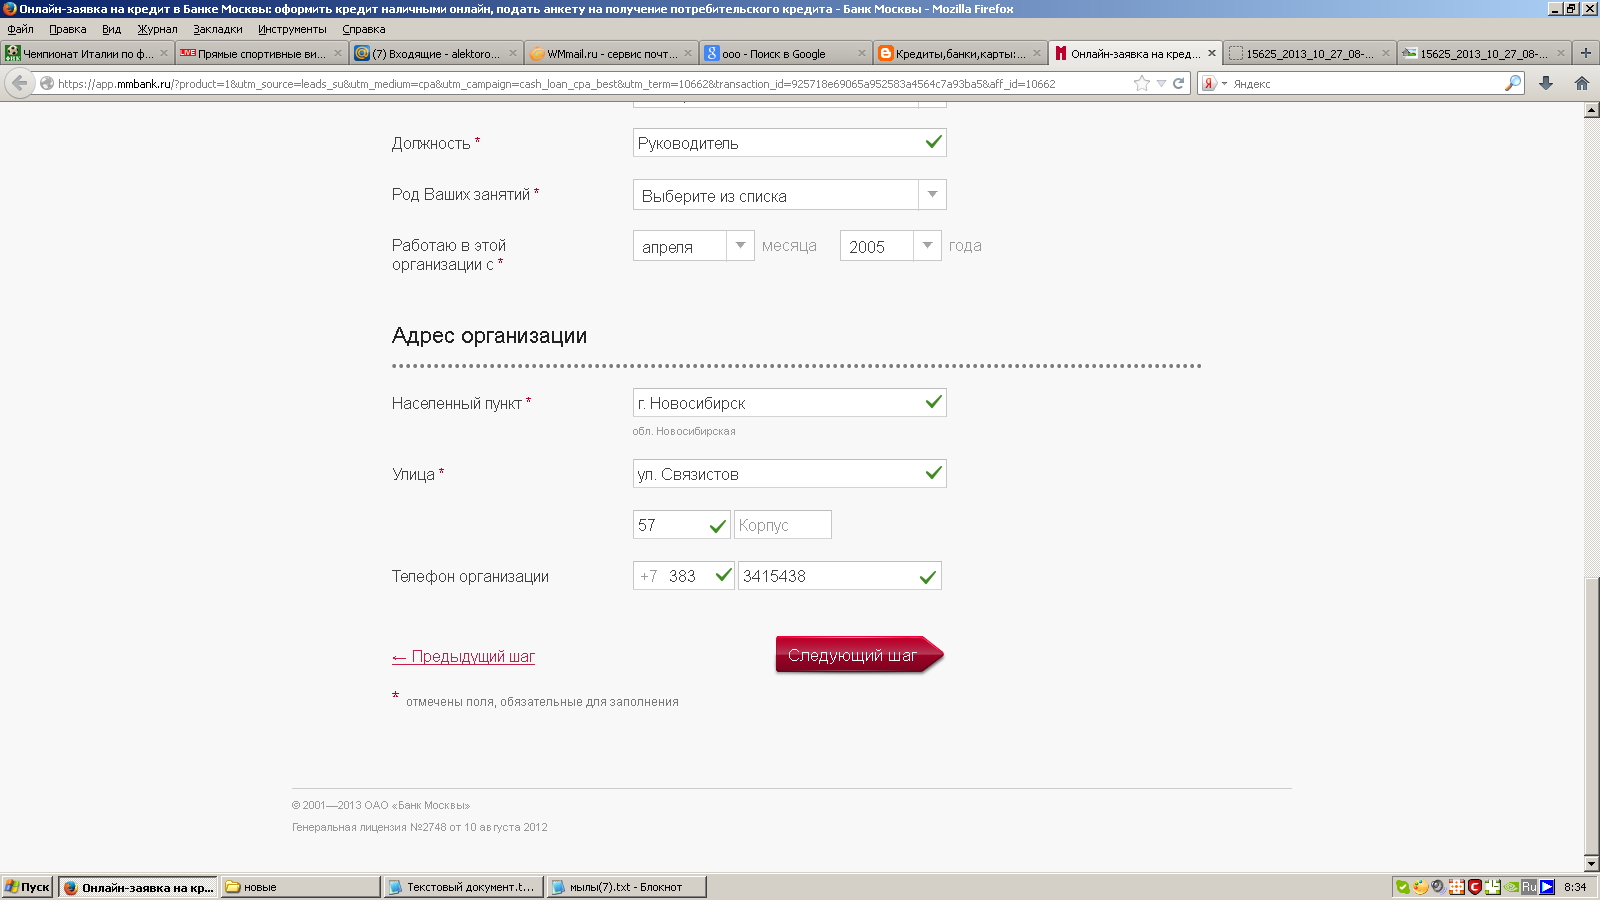Image resolution: width=1600 pixels, height=900 pixels.
Task: Open Текстовый документ taskbar window
Action: 463,887
